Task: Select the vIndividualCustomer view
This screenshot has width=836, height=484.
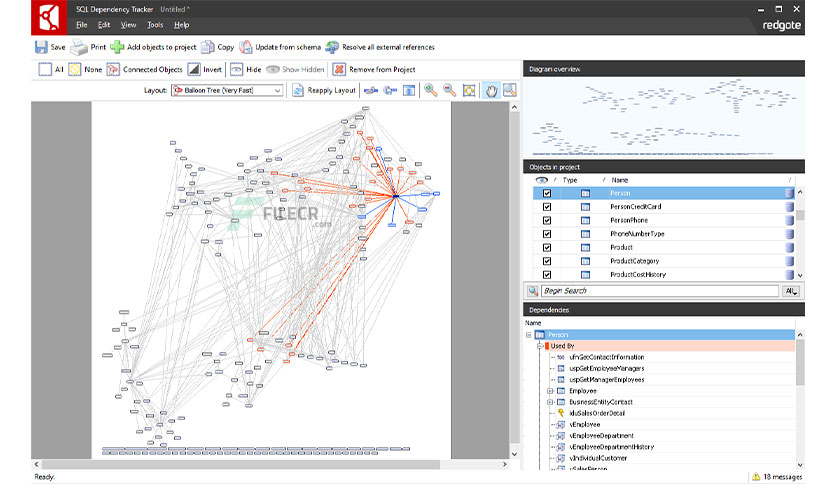Action: (x=598, y=458)
